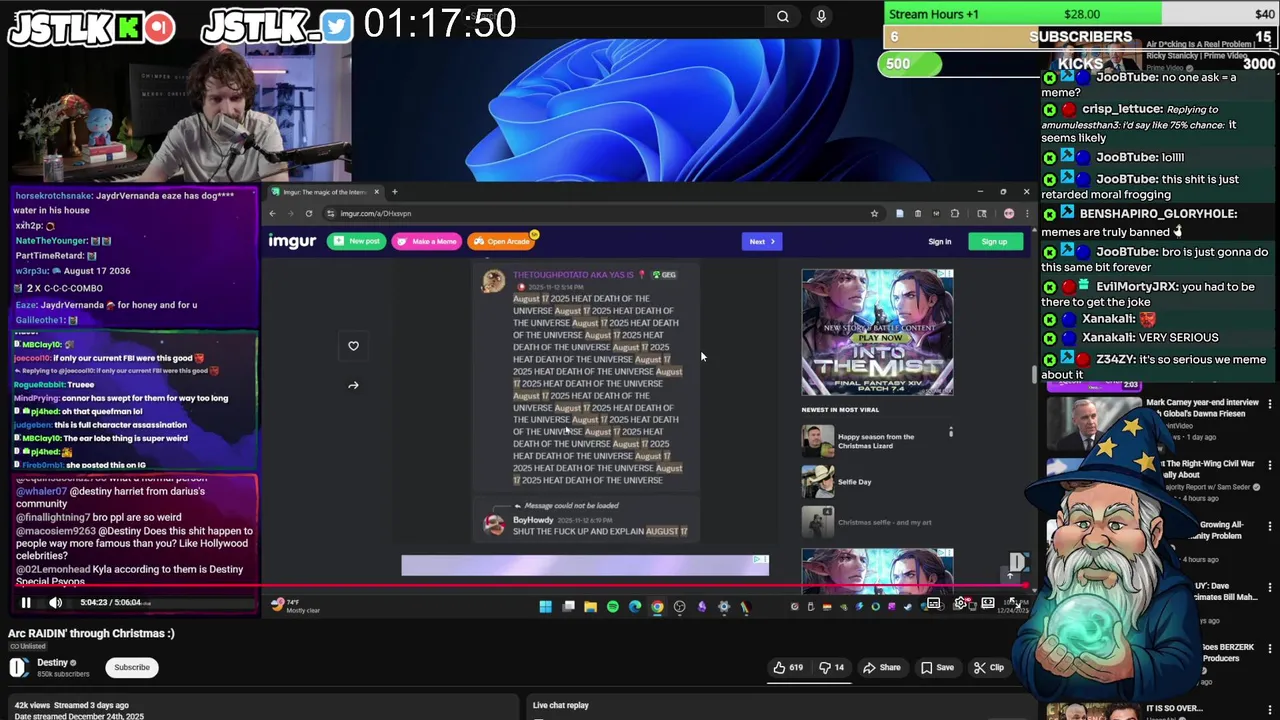
Task: Open imgur Open Arcade button
Action: pos(502,241)
